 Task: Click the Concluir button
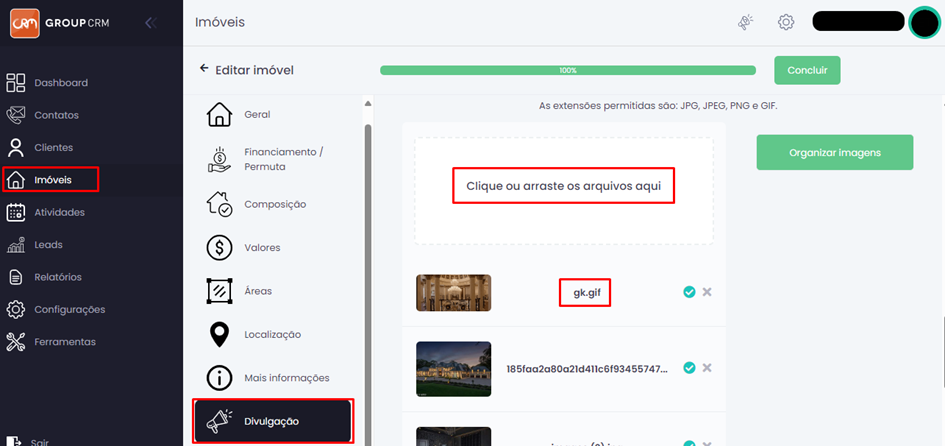pyautogui.click(x=807, y=70)
